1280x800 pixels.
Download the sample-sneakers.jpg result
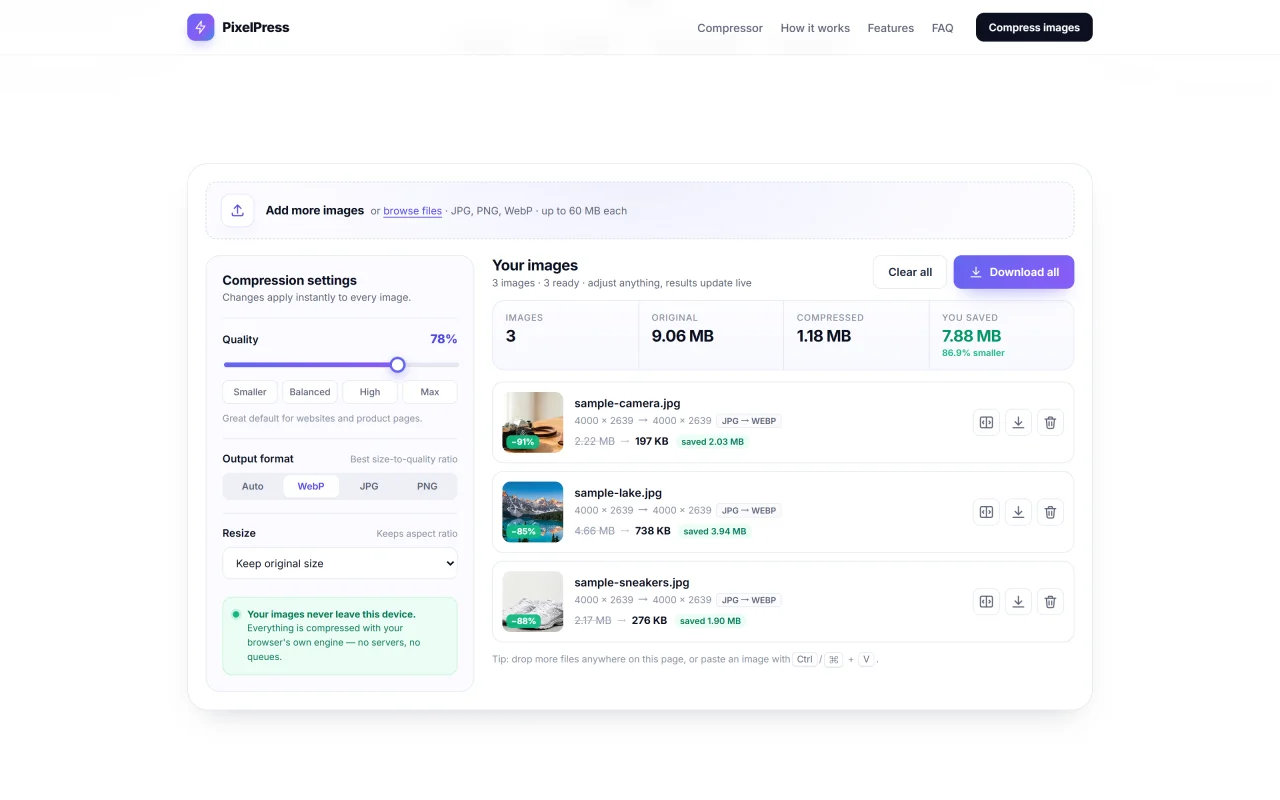pyautogui.click(x=1018, y=601)
